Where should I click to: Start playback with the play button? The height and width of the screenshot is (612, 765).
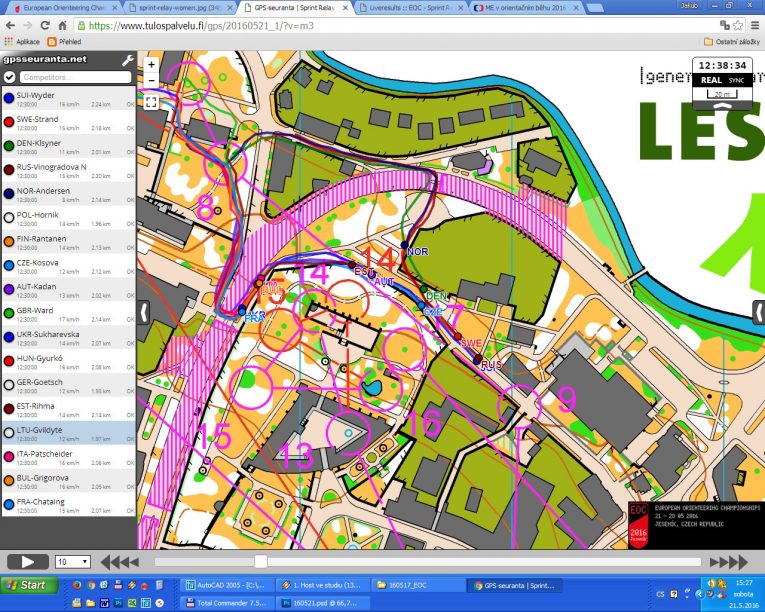28,562
